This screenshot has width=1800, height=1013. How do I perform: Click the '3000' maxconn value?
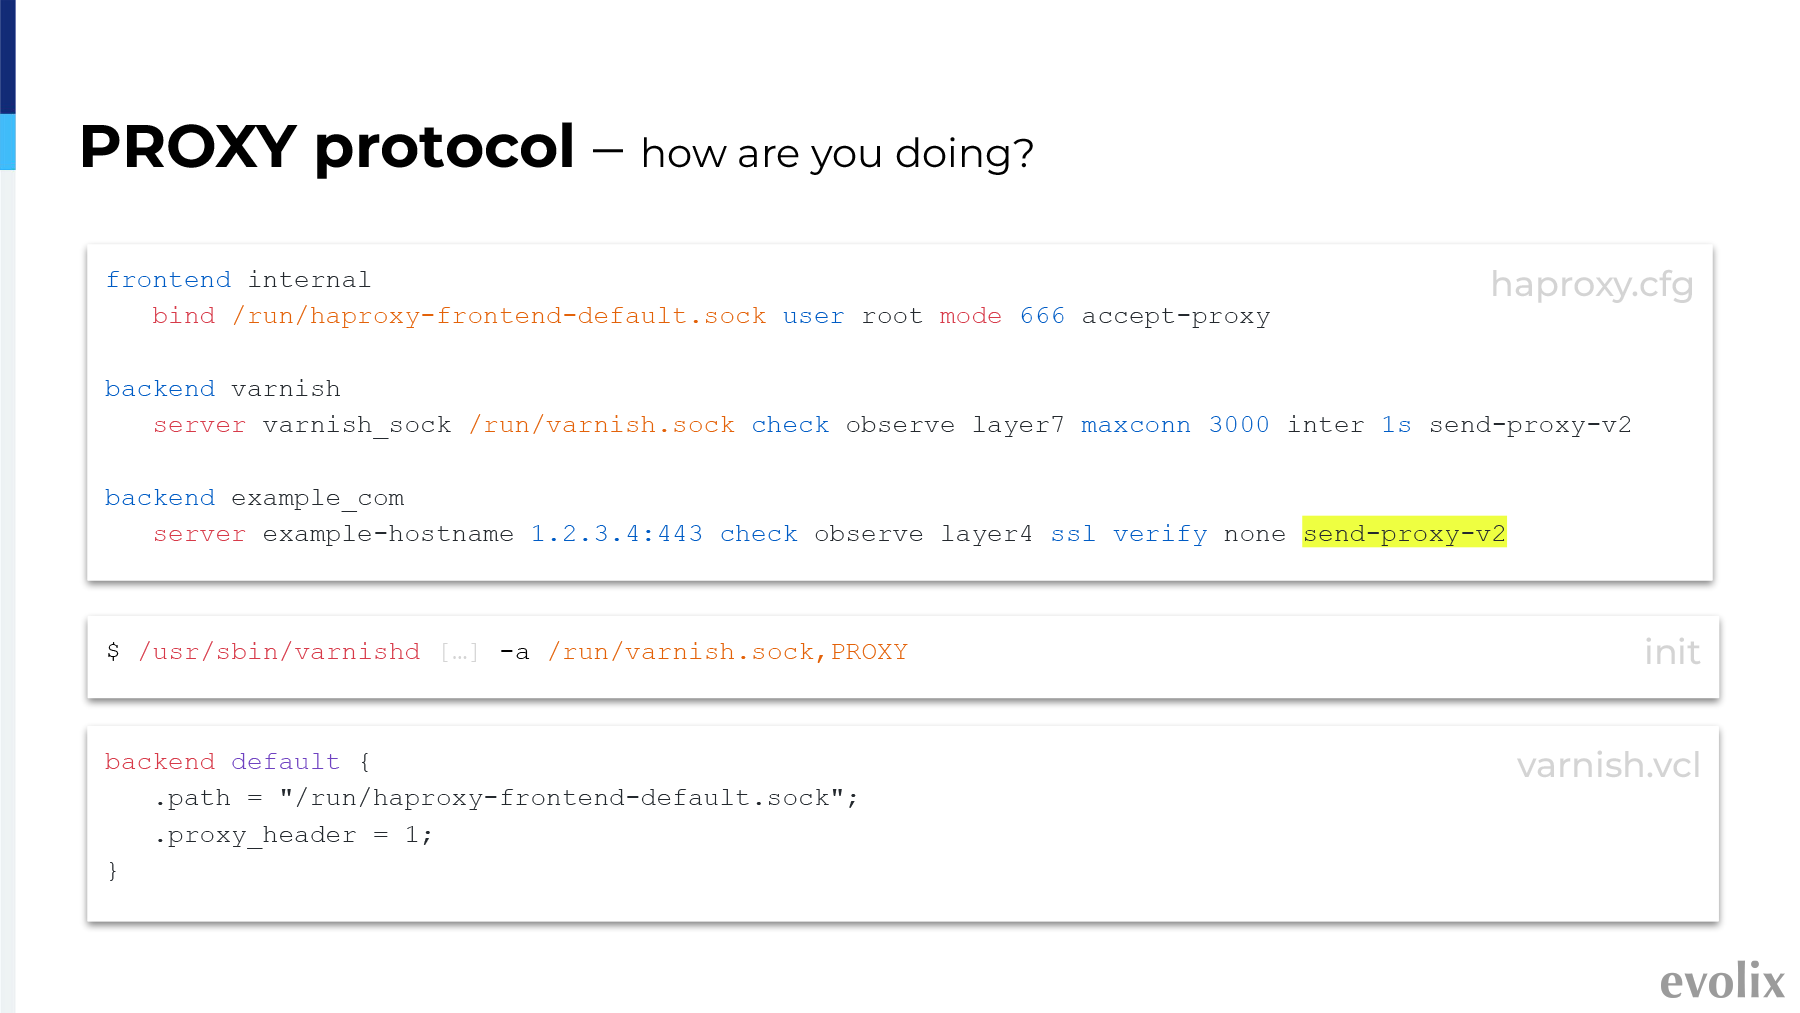(1239, 425)
